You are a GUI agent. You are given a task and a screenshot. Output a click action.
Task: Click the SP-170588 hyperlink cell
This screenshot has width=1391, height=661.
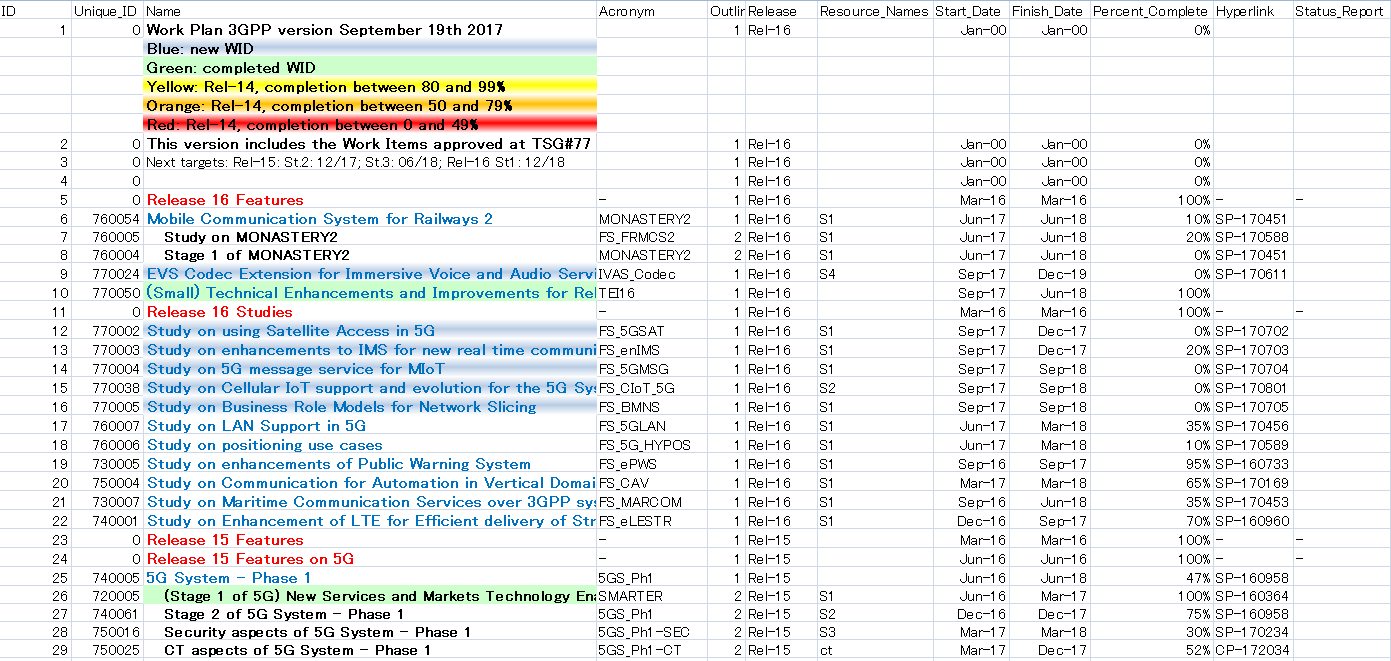click(x=1253, y=237)
